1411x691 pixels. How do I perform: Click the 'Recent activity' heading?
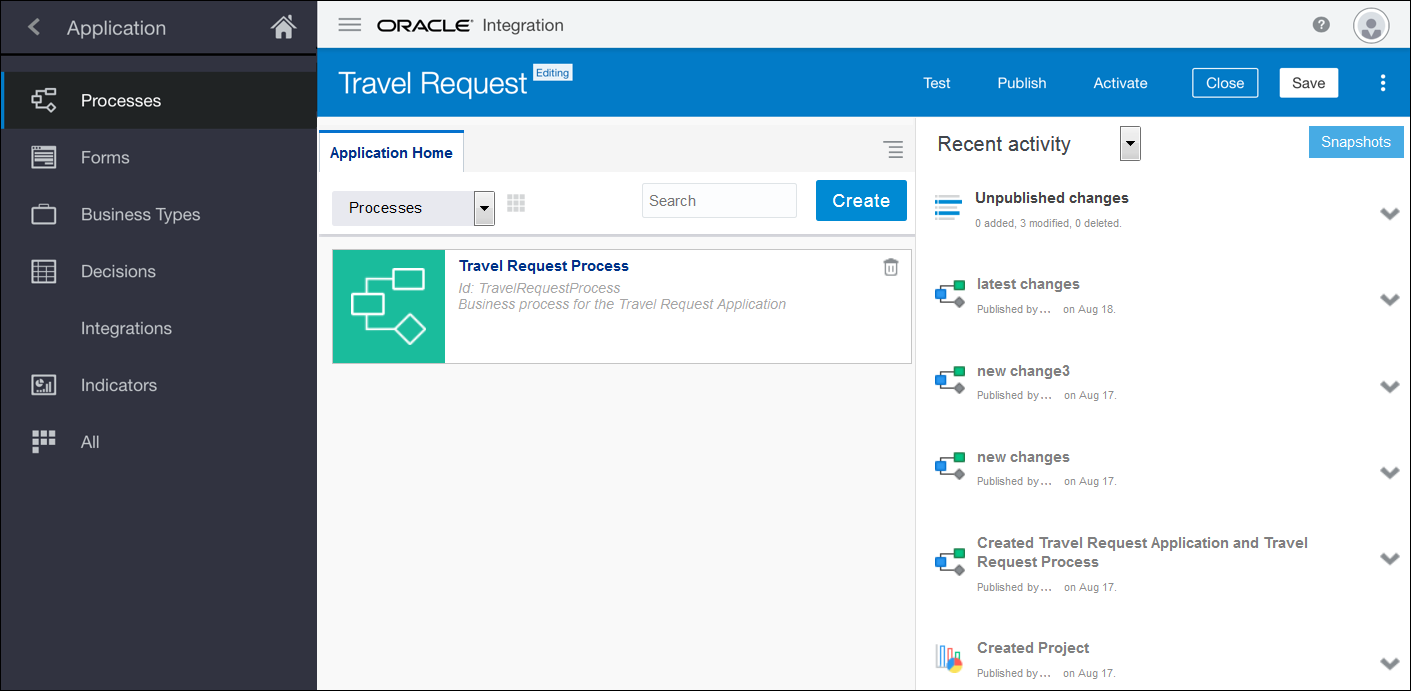(x=1004, y=144)
